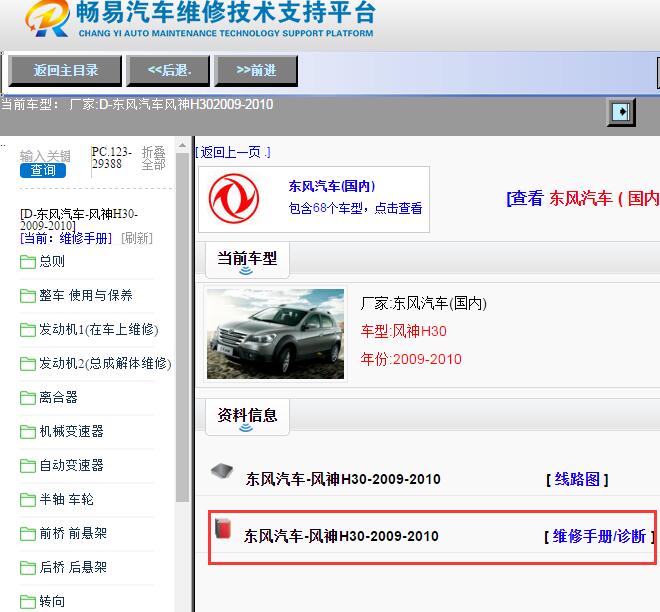Select the 当前车型 tab
The width and height of the screenshot is (660, 612).
(x=247, y=260)
